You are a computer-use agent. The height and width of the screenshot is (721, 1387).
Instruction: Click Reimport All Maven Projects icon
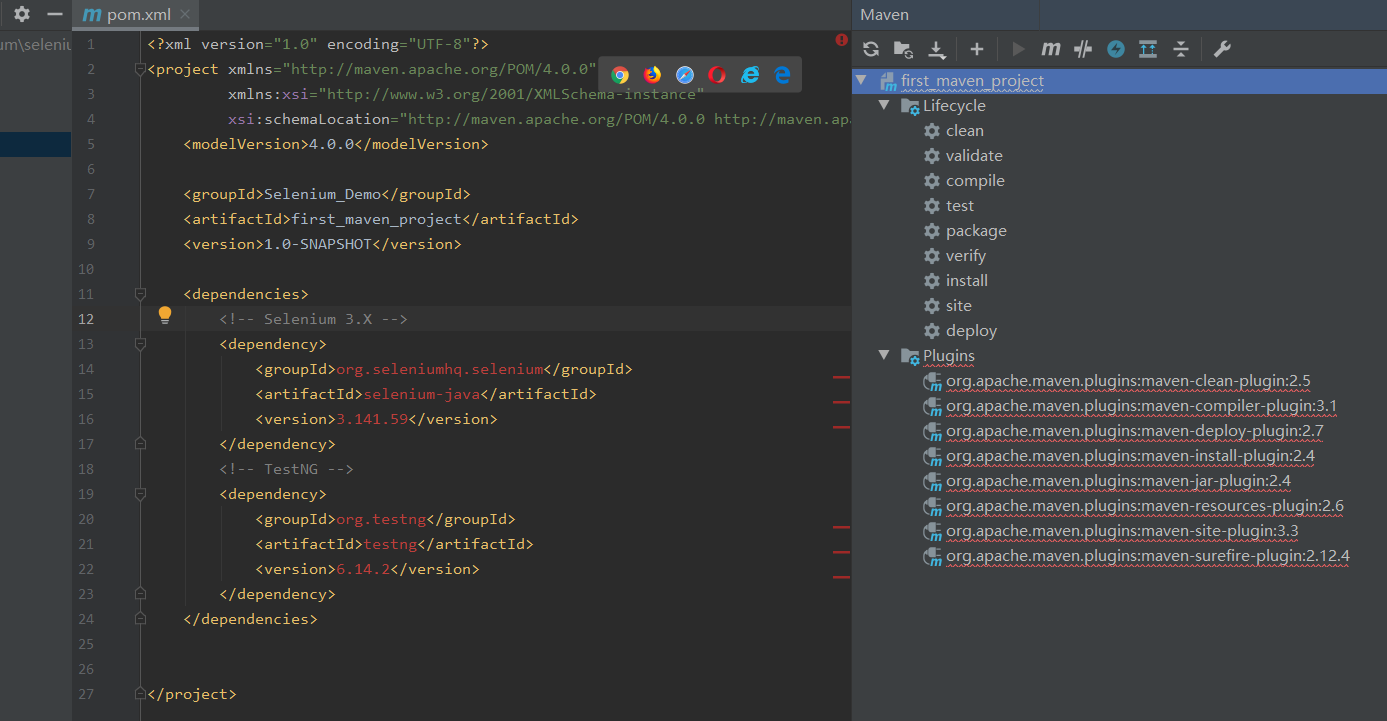tap(871, 49)
